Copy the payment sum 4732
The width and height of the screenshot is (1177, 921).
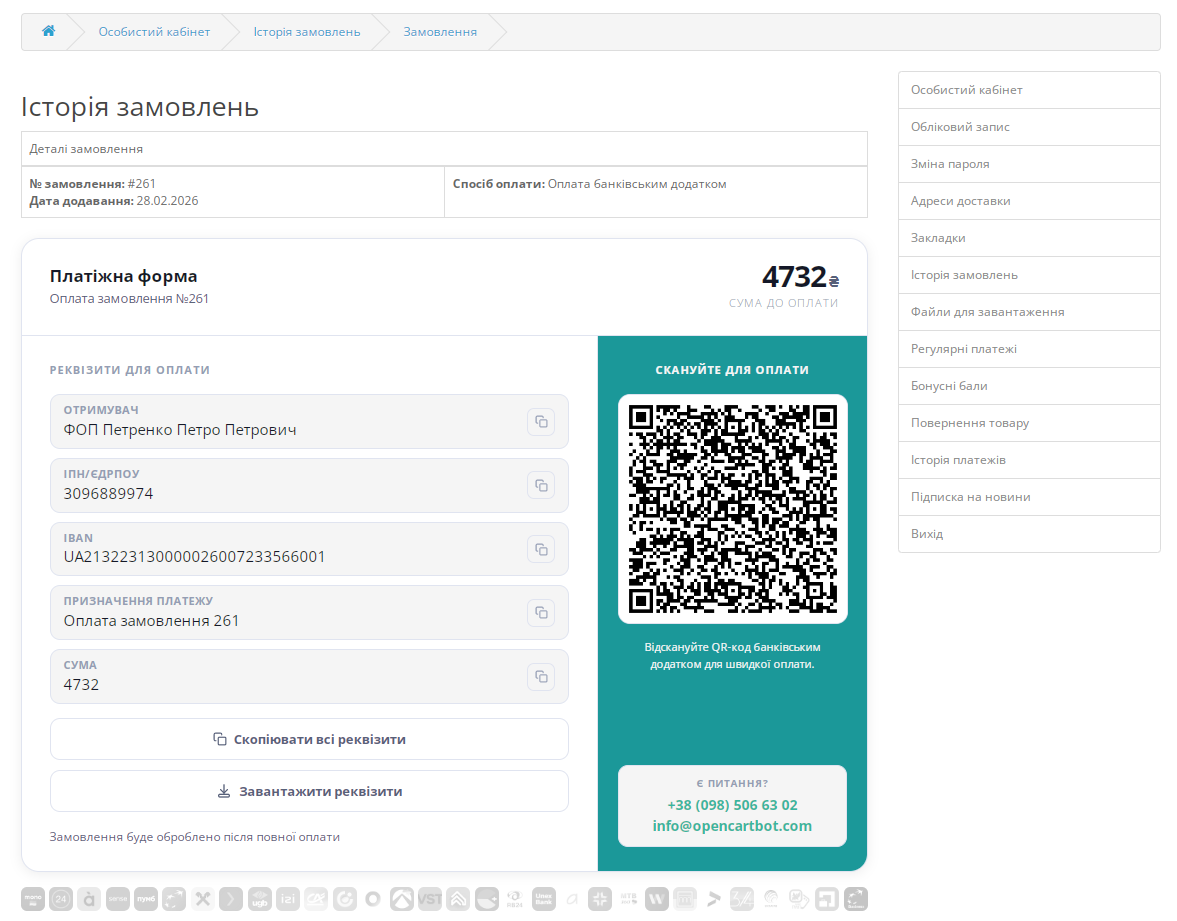pyautogui.click(x=540, y=677)
